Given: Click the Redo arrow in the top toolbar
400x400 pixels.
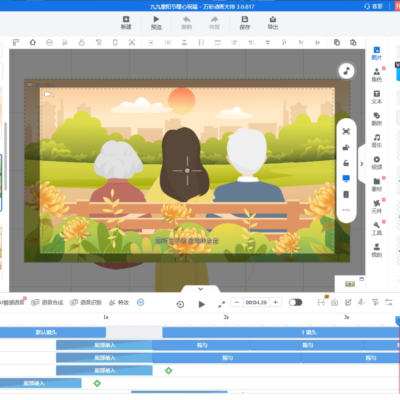Looking at the screenshot, I should click(x=215, y=22).
